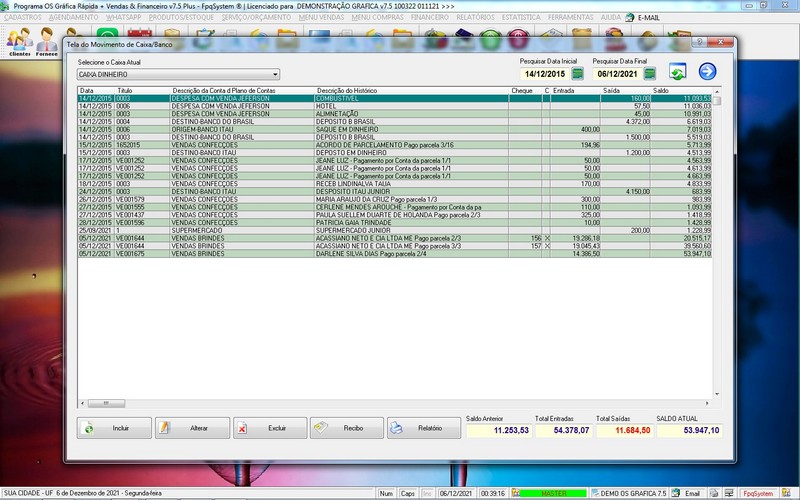Open the CADASTROS menu
The width and height of the screenshot is (800, 500).
click(x=23, y=17)
